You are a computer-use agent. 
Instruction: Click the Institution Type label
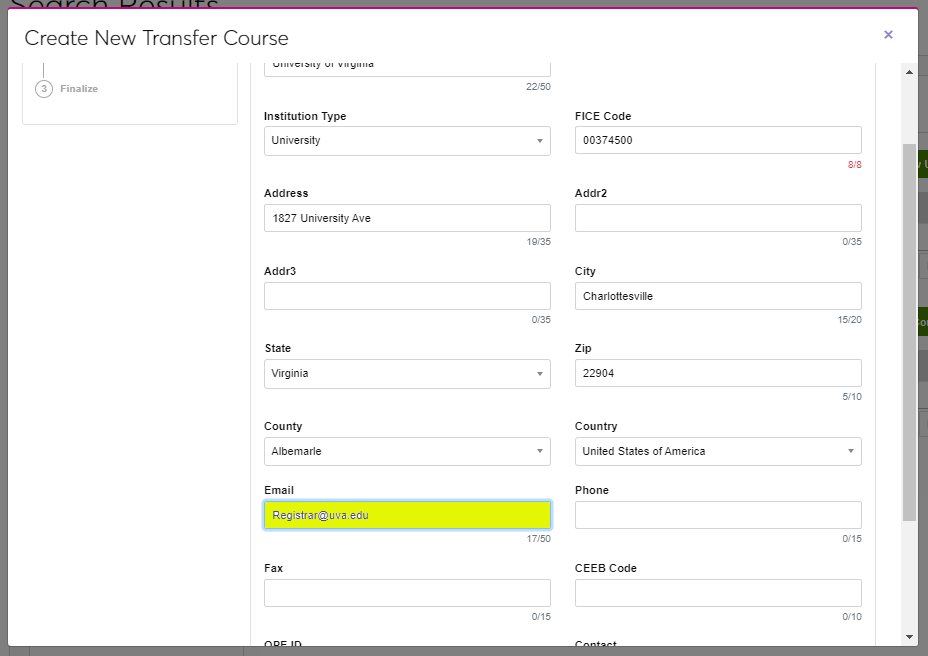[x=305, y=116]
